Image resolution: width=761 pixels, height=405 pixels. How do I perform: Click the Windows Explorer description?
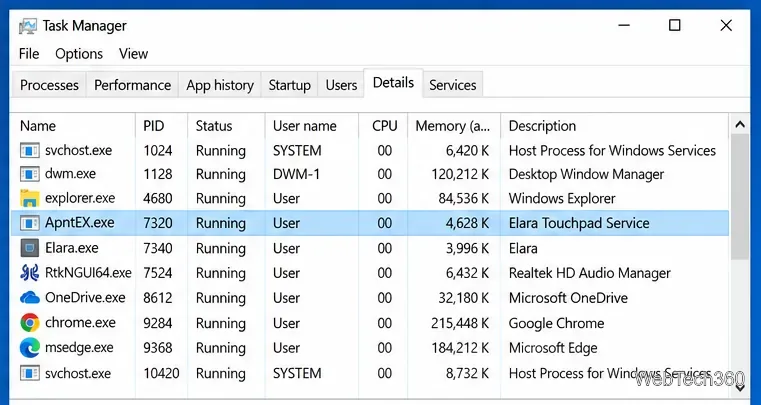tap(562, 198)
